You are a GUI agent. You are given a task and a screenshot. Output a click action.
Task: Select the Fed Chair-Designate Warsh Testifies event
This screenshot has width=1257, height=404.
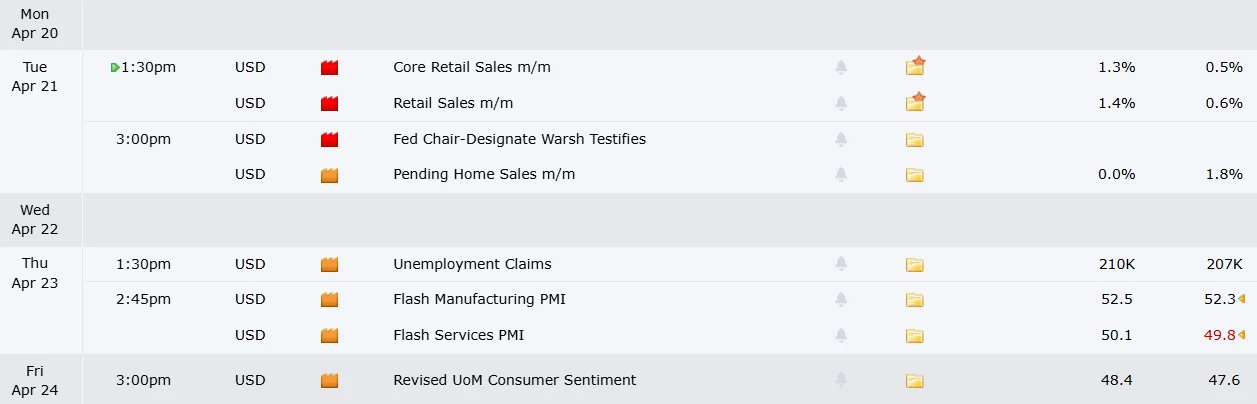519,139
